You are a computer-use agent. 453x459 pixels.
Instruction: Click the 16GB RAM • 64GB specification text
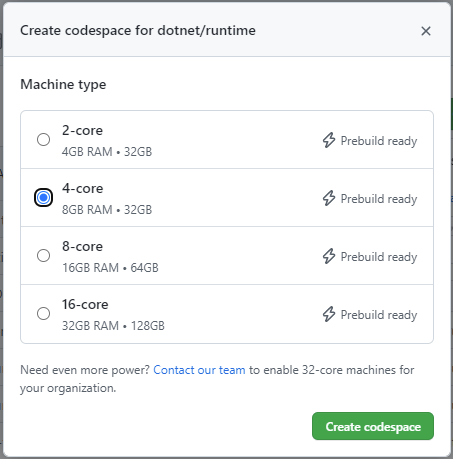(x=110, y=268)
